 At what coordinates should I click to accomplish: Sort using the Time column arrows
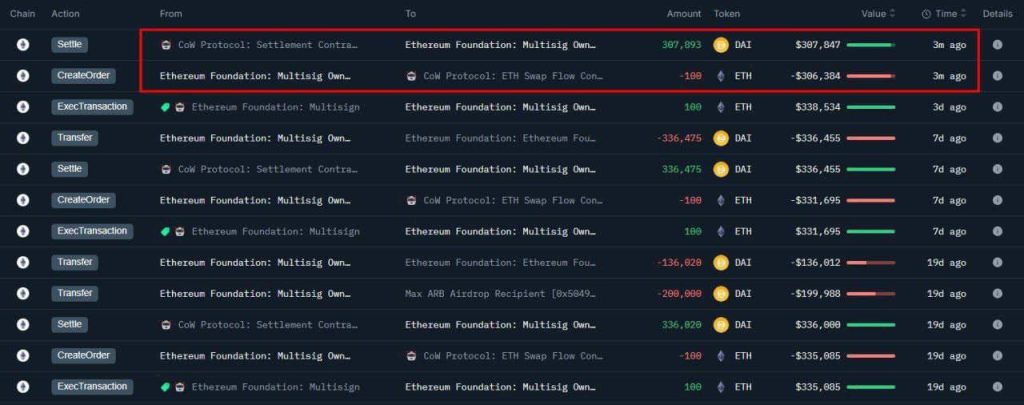965,14
